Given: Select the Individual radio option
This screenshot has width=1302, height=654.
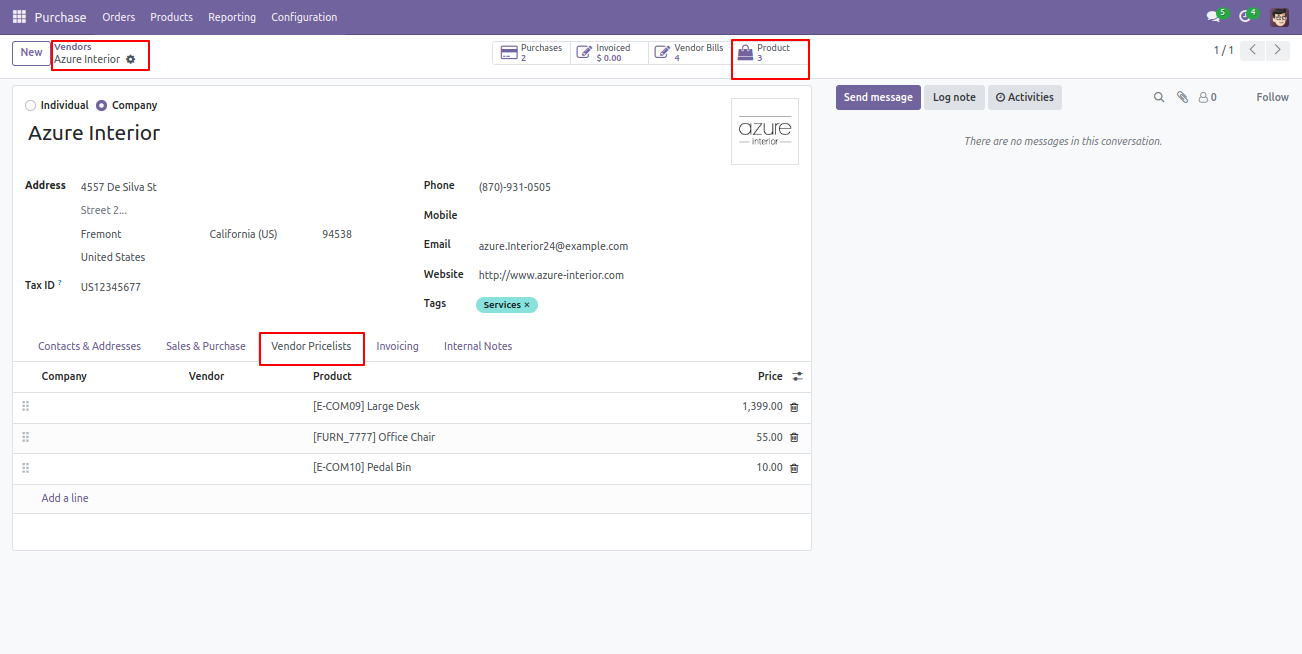Looking at the screenshot, I should (30, 105).
